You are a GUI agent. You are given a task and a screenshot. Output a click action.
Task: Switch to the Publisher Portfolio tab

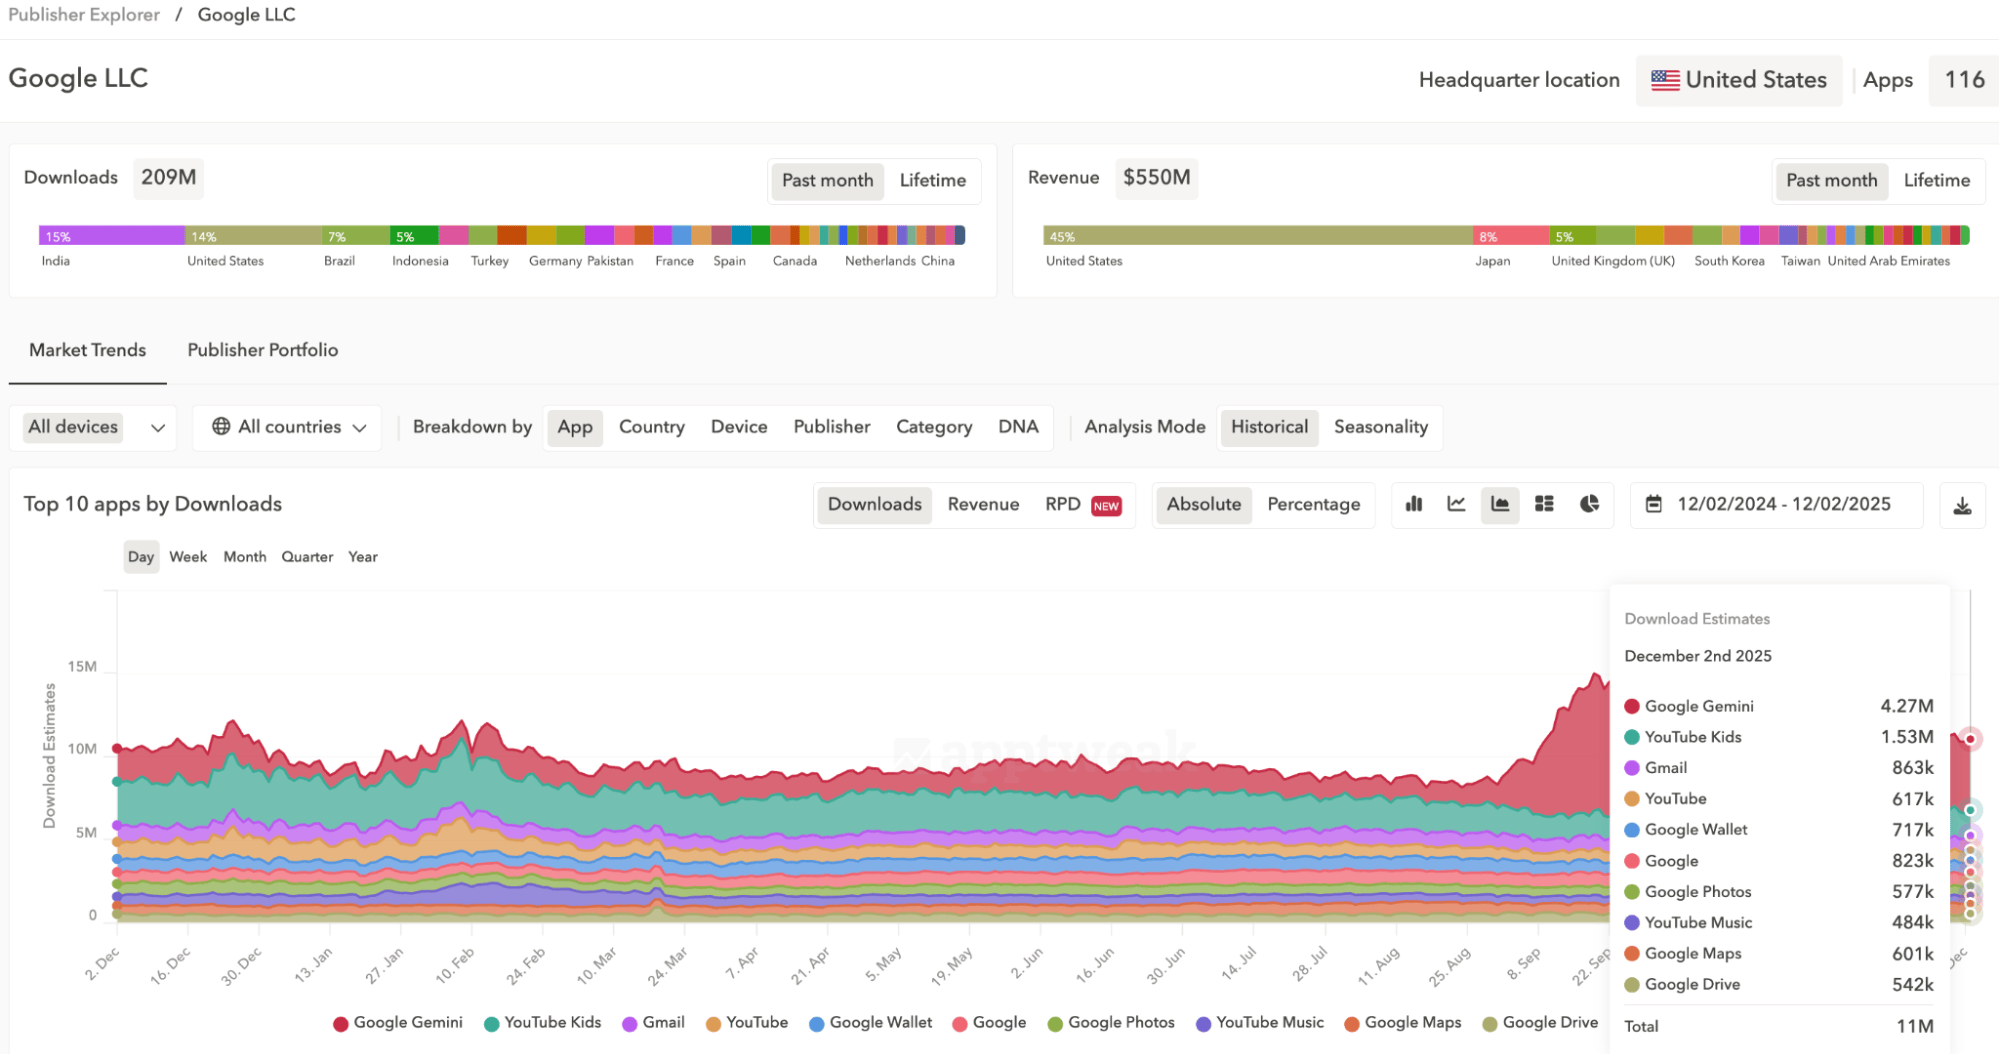pyautogui.click(x=262, y=350)
